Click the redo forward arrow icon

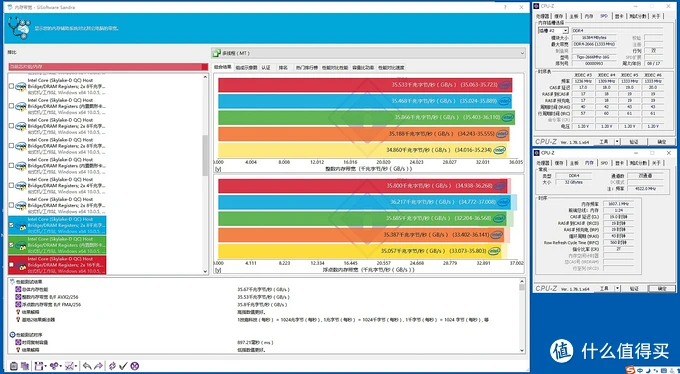click(98, 366)
